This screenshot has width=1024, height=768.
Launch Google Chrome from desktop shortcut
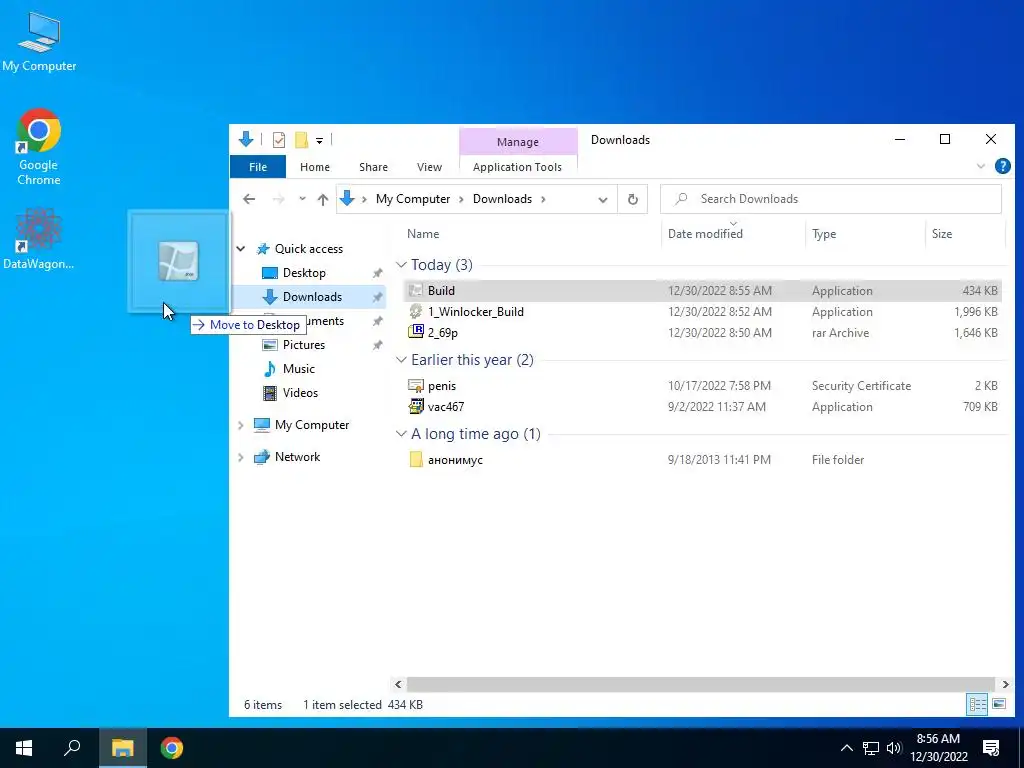pyautogui.click(x=39, y=147)
